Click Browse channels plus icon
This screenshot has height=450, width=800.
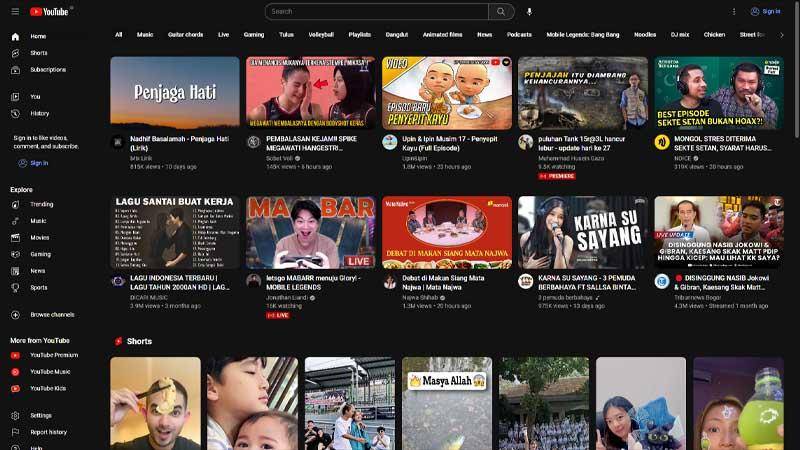click(15, 315)
